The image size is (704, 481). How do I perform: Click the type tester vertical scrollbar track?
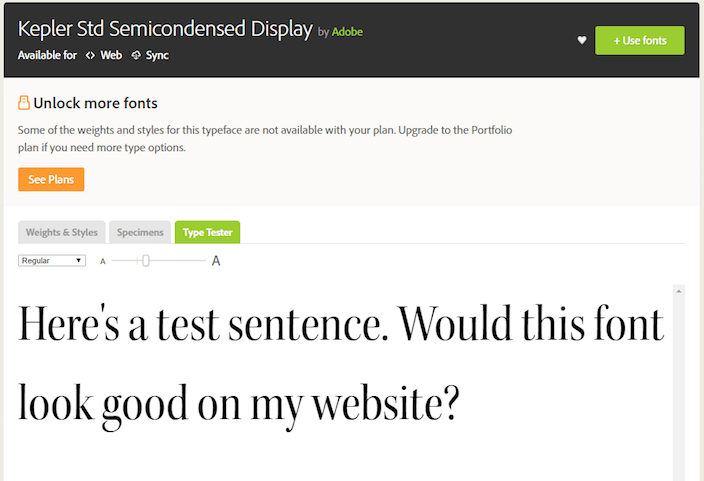point(679,400)
